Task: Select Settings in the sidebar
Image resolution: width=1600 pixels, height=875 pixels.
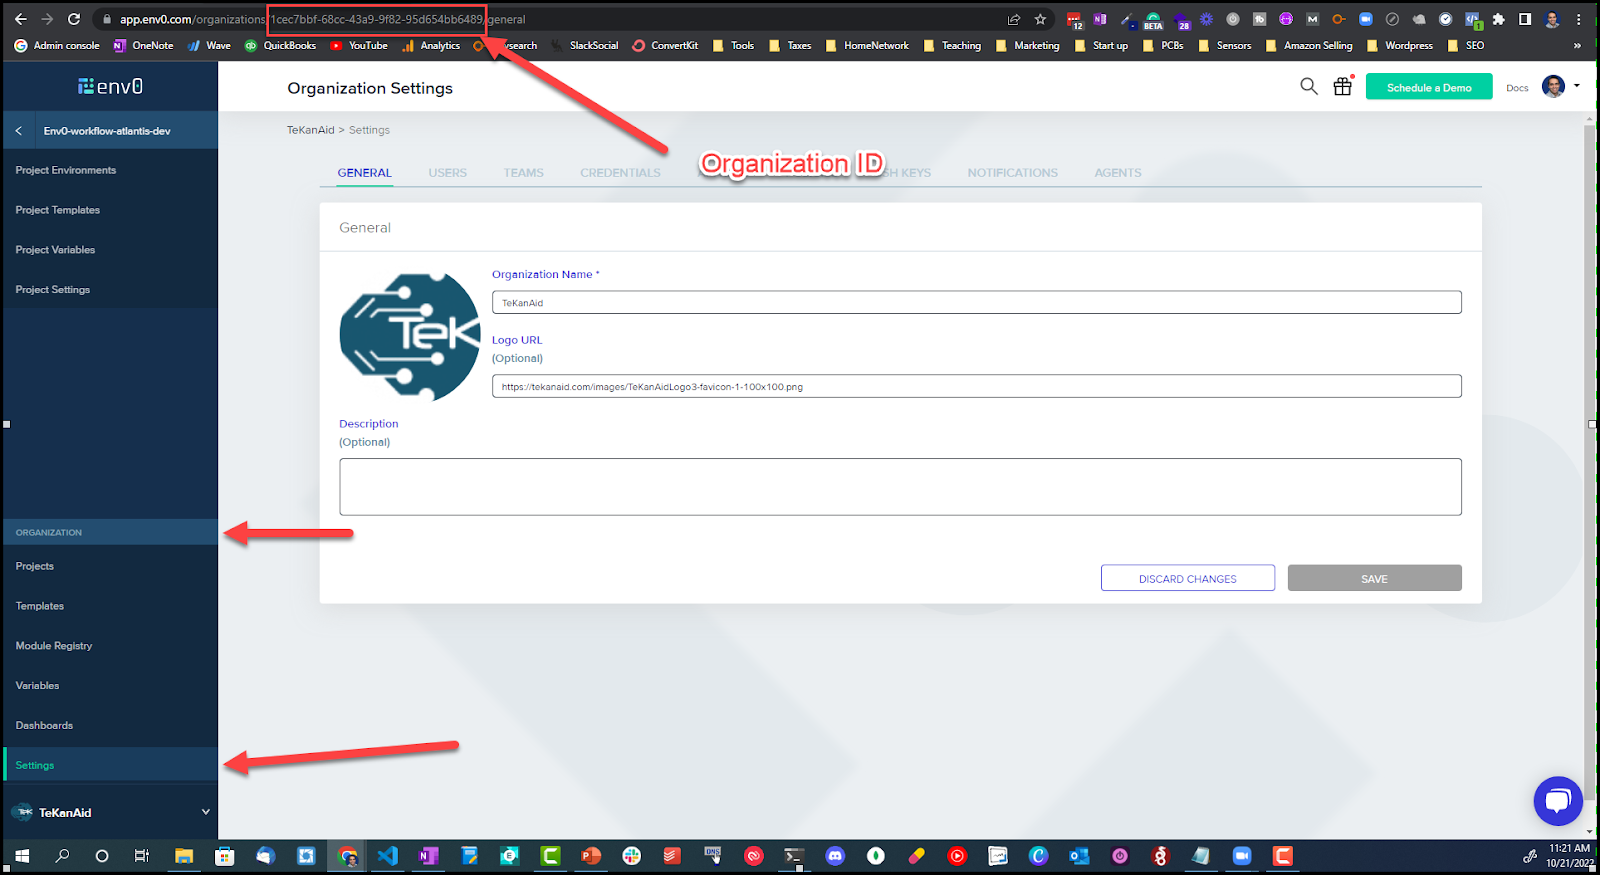Action: (110, 765)
